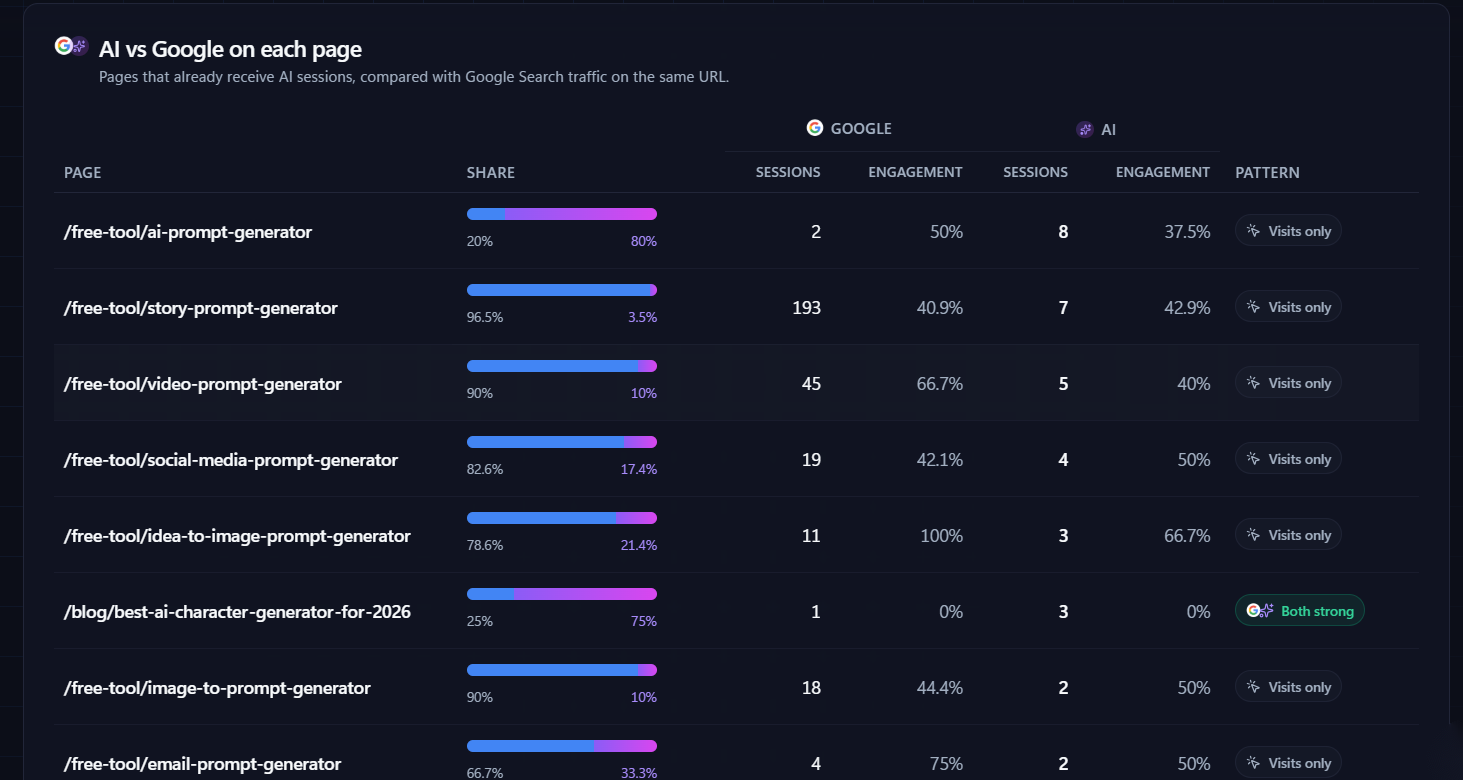Click sparkle icon in story-prompt-generator Visits only badge
1463x780 pixels.
(1253, 307)
